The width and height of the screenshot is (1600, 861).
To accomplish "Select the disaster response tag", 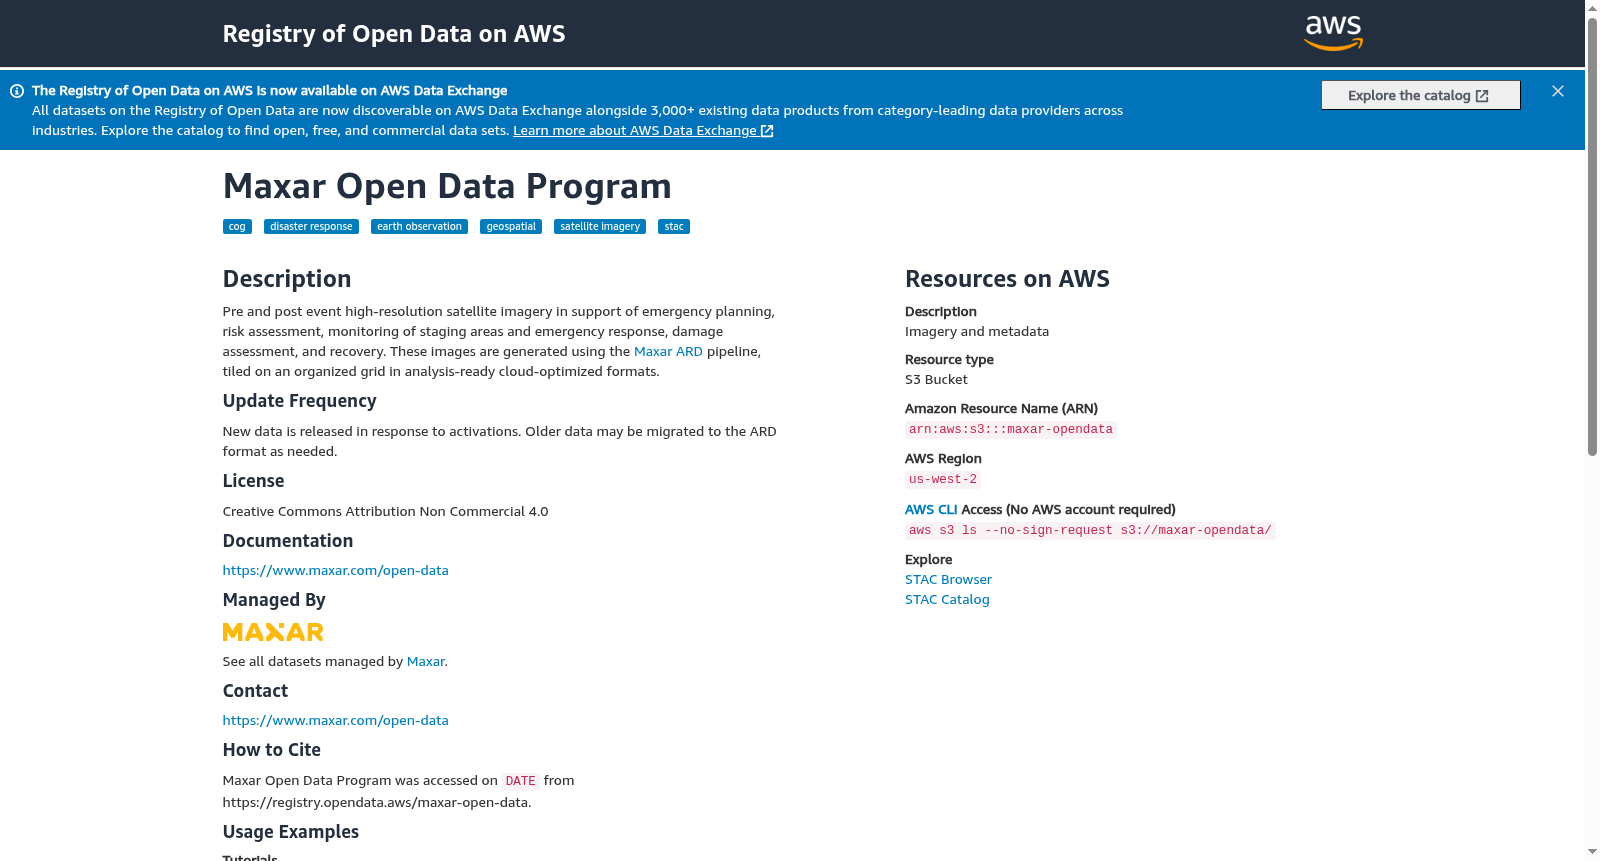I will [311, 227].
